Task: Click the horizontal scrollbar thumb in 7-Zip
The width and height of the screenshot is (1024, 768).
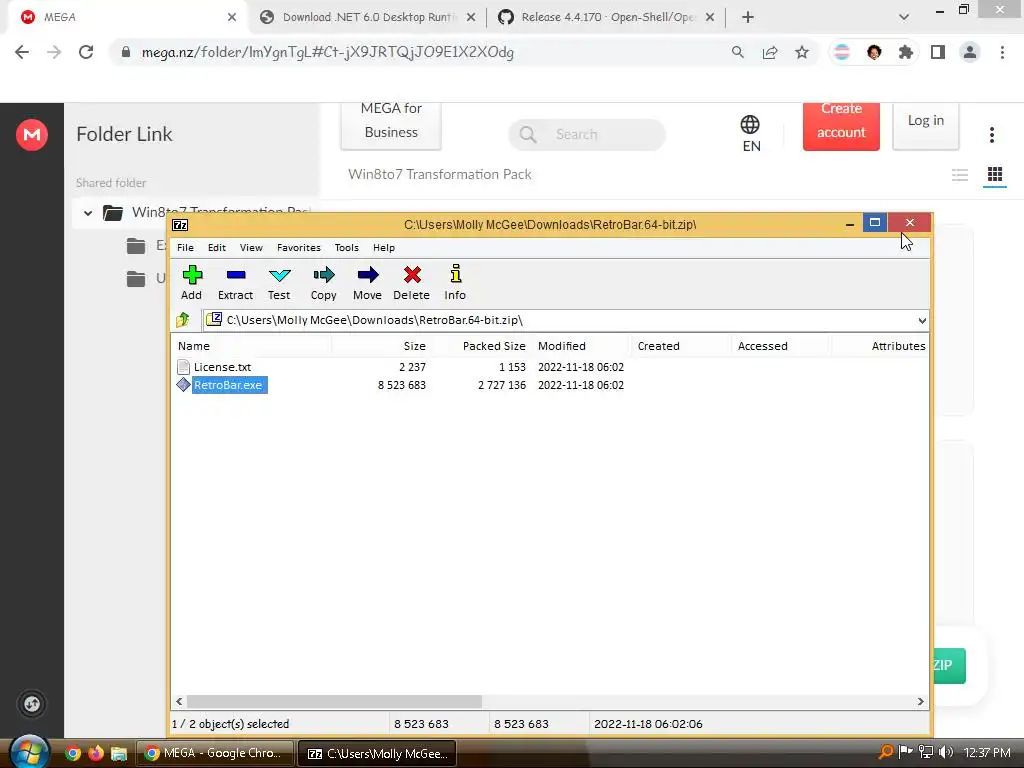Action: tap(334, 701)
